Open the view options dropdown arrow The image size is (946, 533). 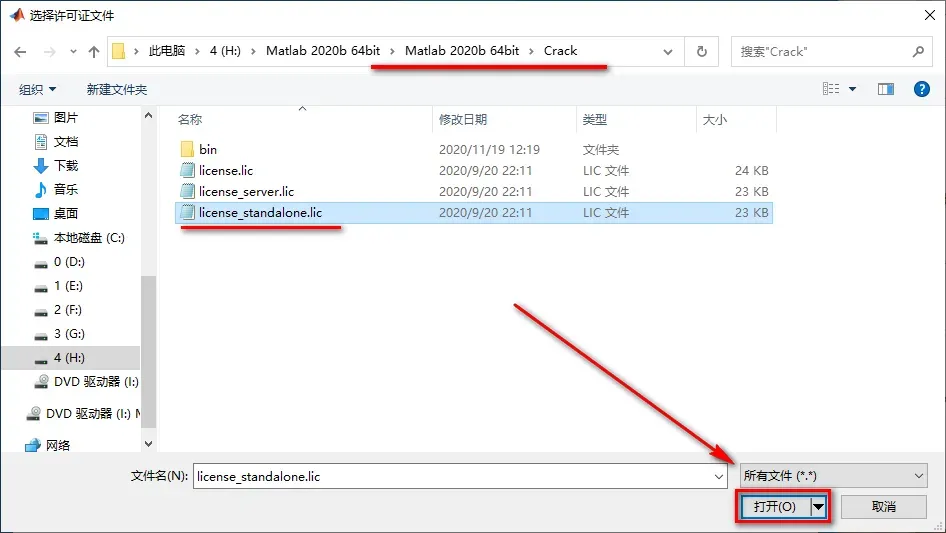[852, 89]
